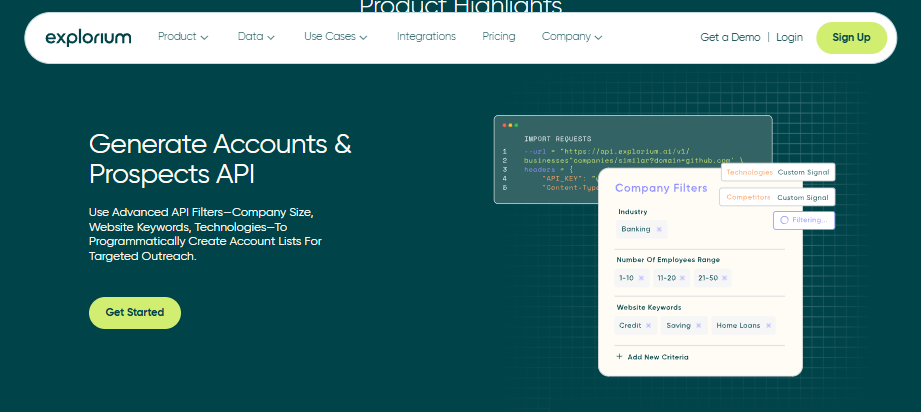Click the Technologies Custom Signal chip
This screenshot has height=412, width=921.
[x=778, y=172]
